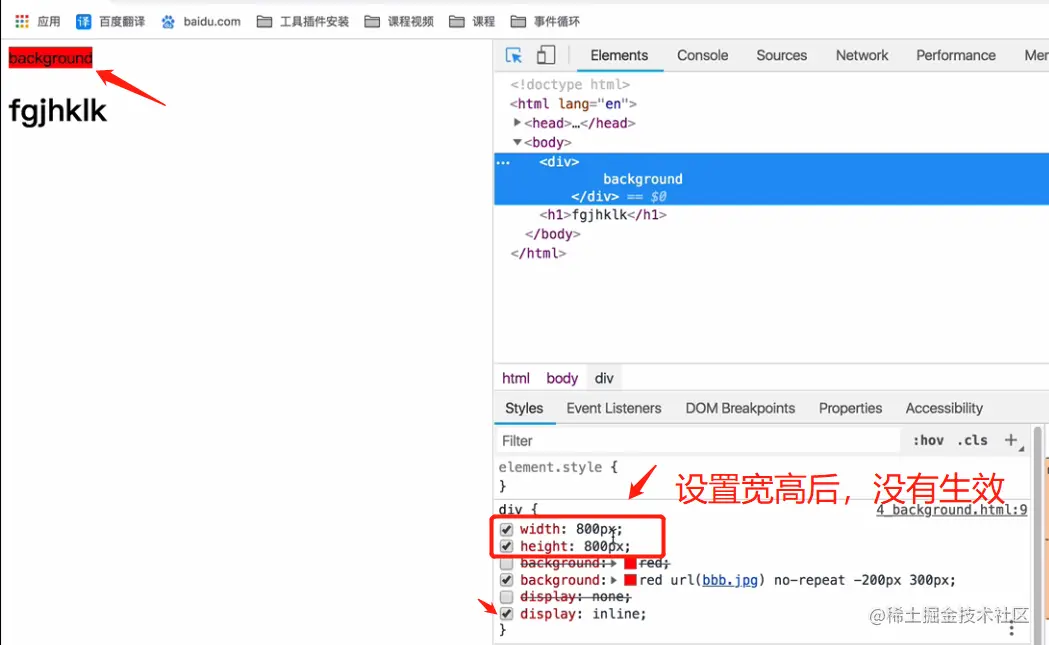Open the three-dot menu in Styles rule
The height and width of the screenshot is (645, 1049).
[x=1012, y=629]
